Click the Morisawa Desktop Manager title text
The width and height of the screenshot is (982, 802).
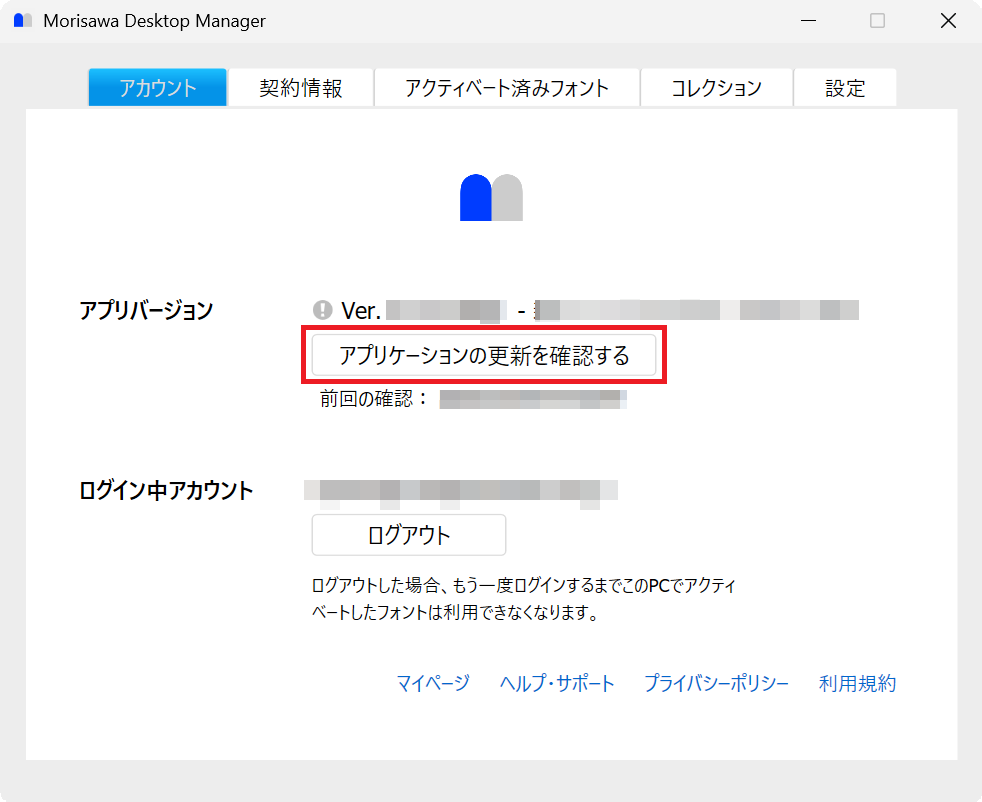click(x=154, y=21)
